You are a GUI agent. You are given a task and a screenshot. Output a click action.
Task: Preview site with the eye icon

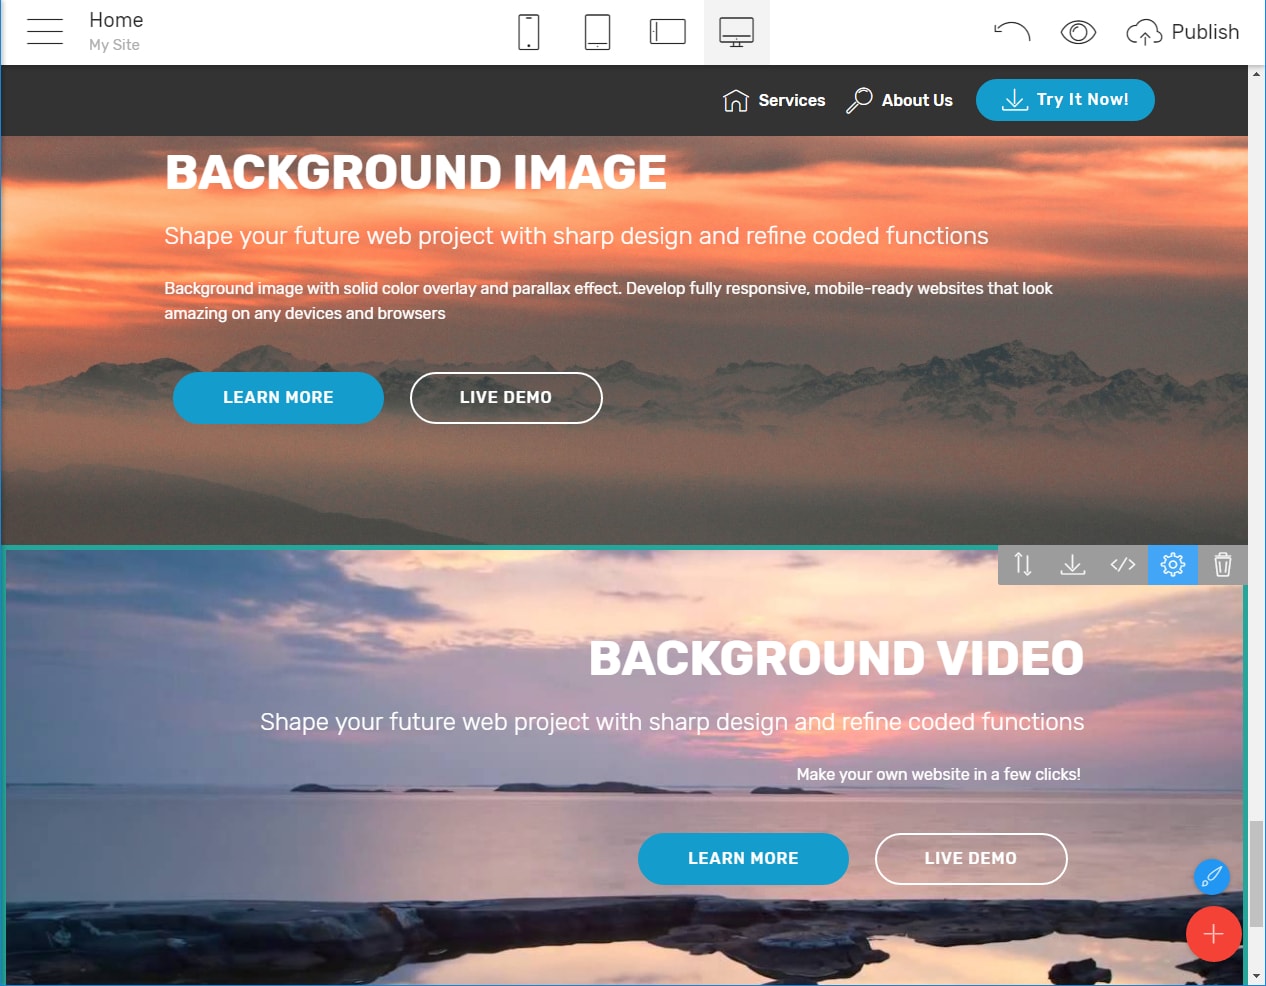pos(1078,32)
